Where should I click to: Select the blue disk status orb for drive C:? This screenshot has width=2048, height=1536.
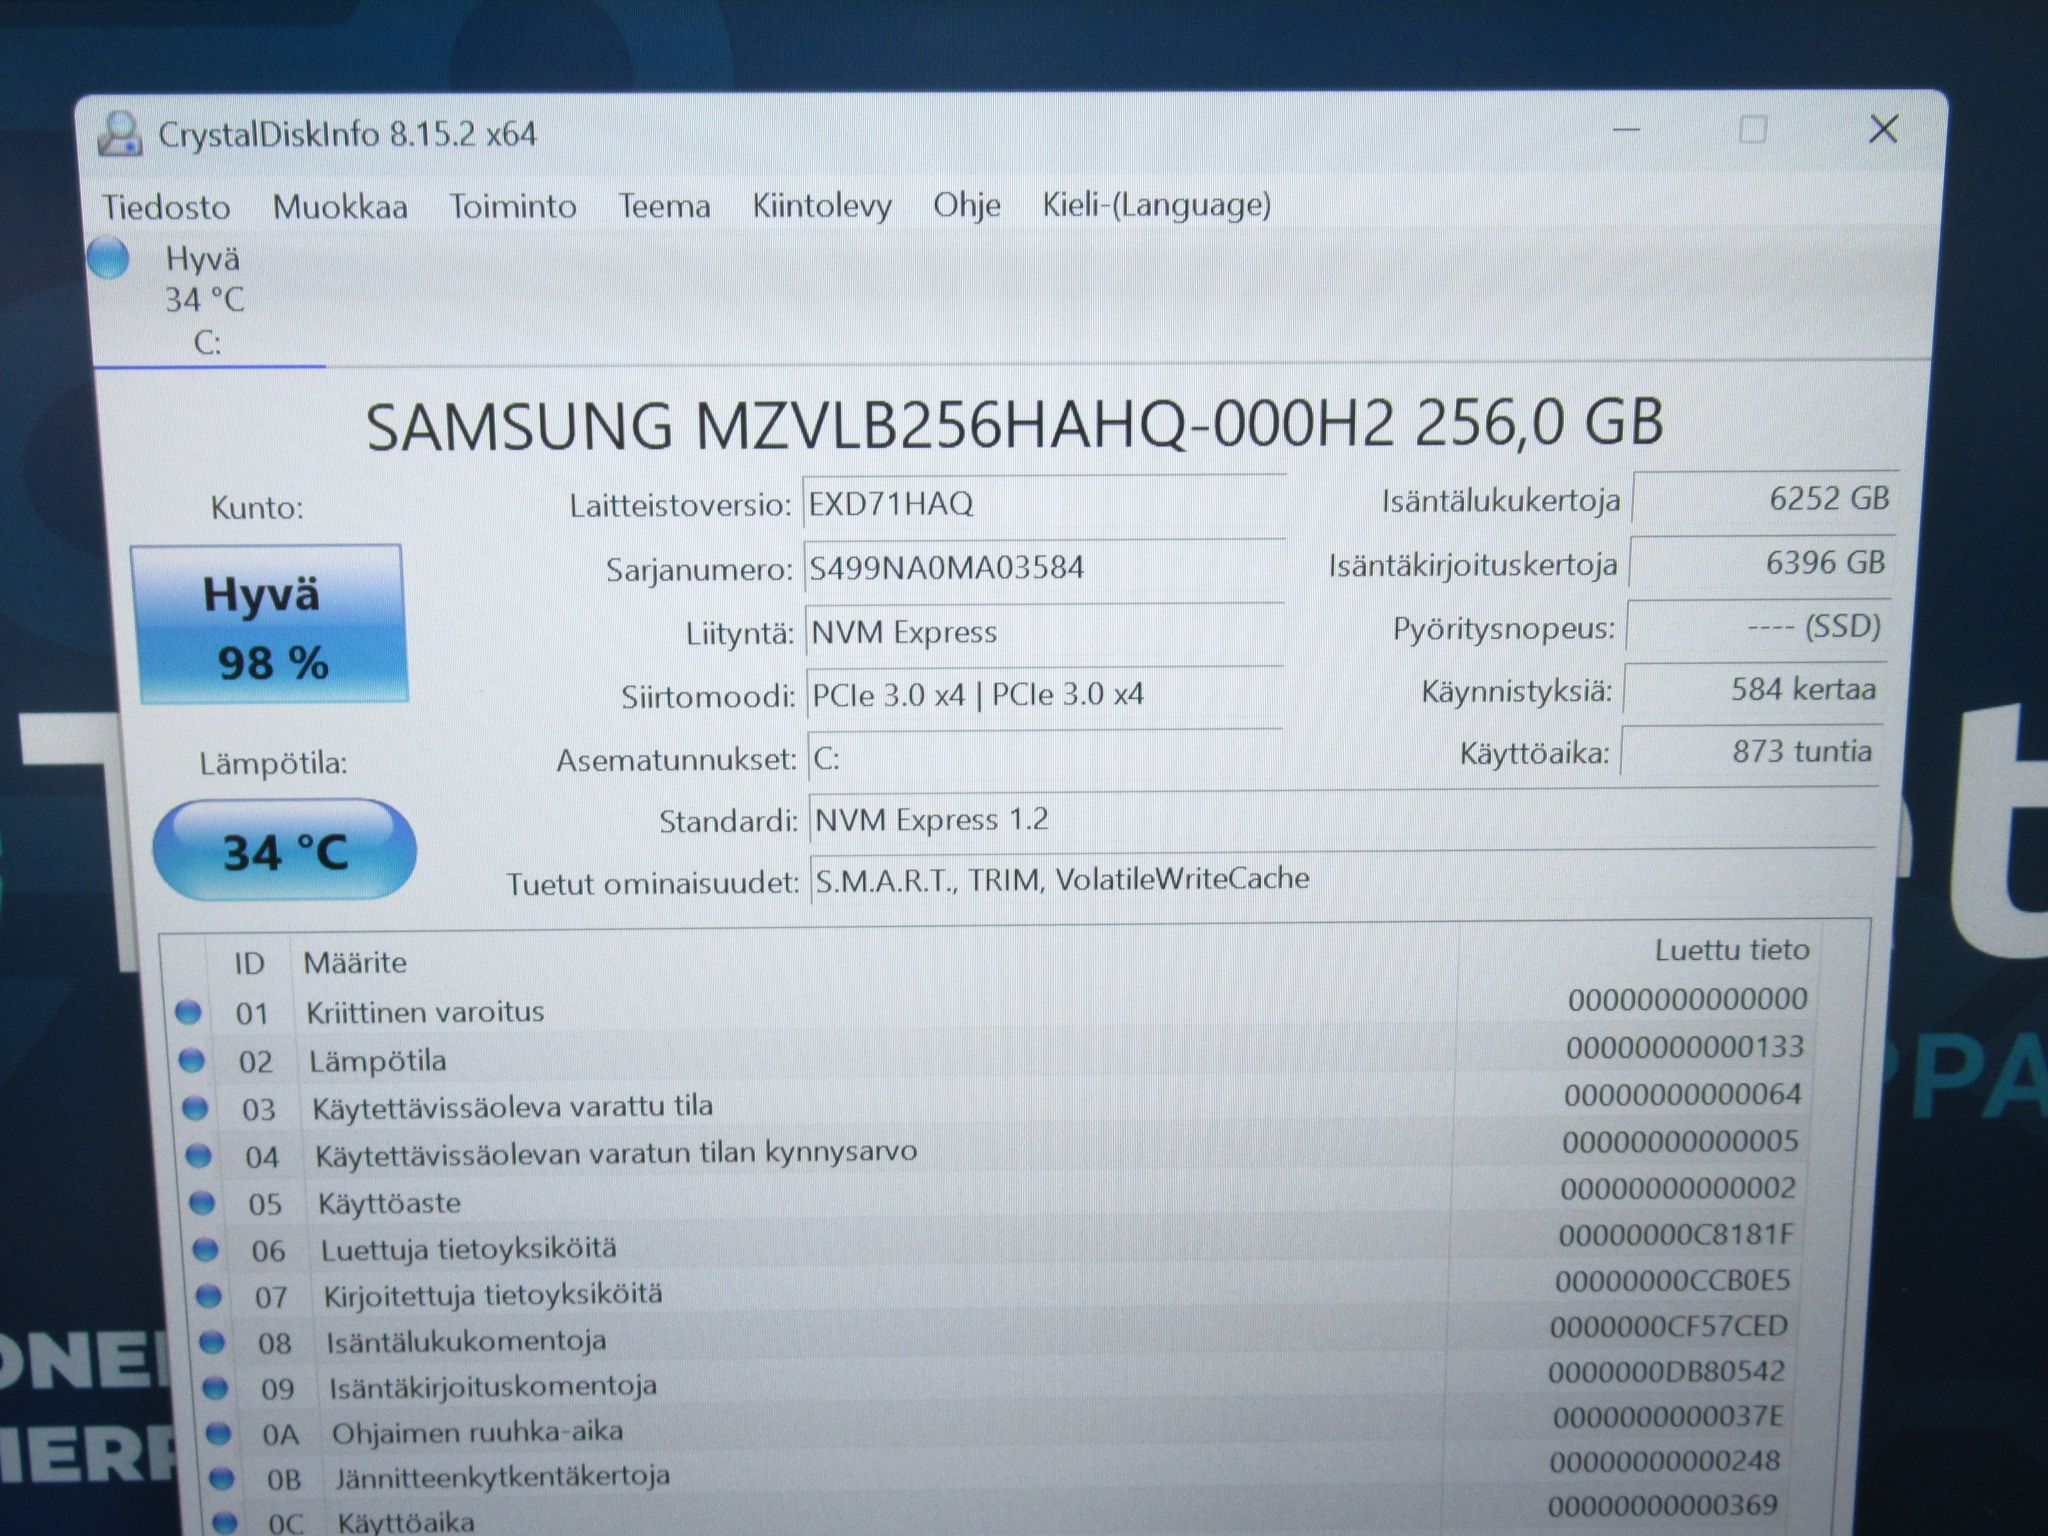click(108, 258)
